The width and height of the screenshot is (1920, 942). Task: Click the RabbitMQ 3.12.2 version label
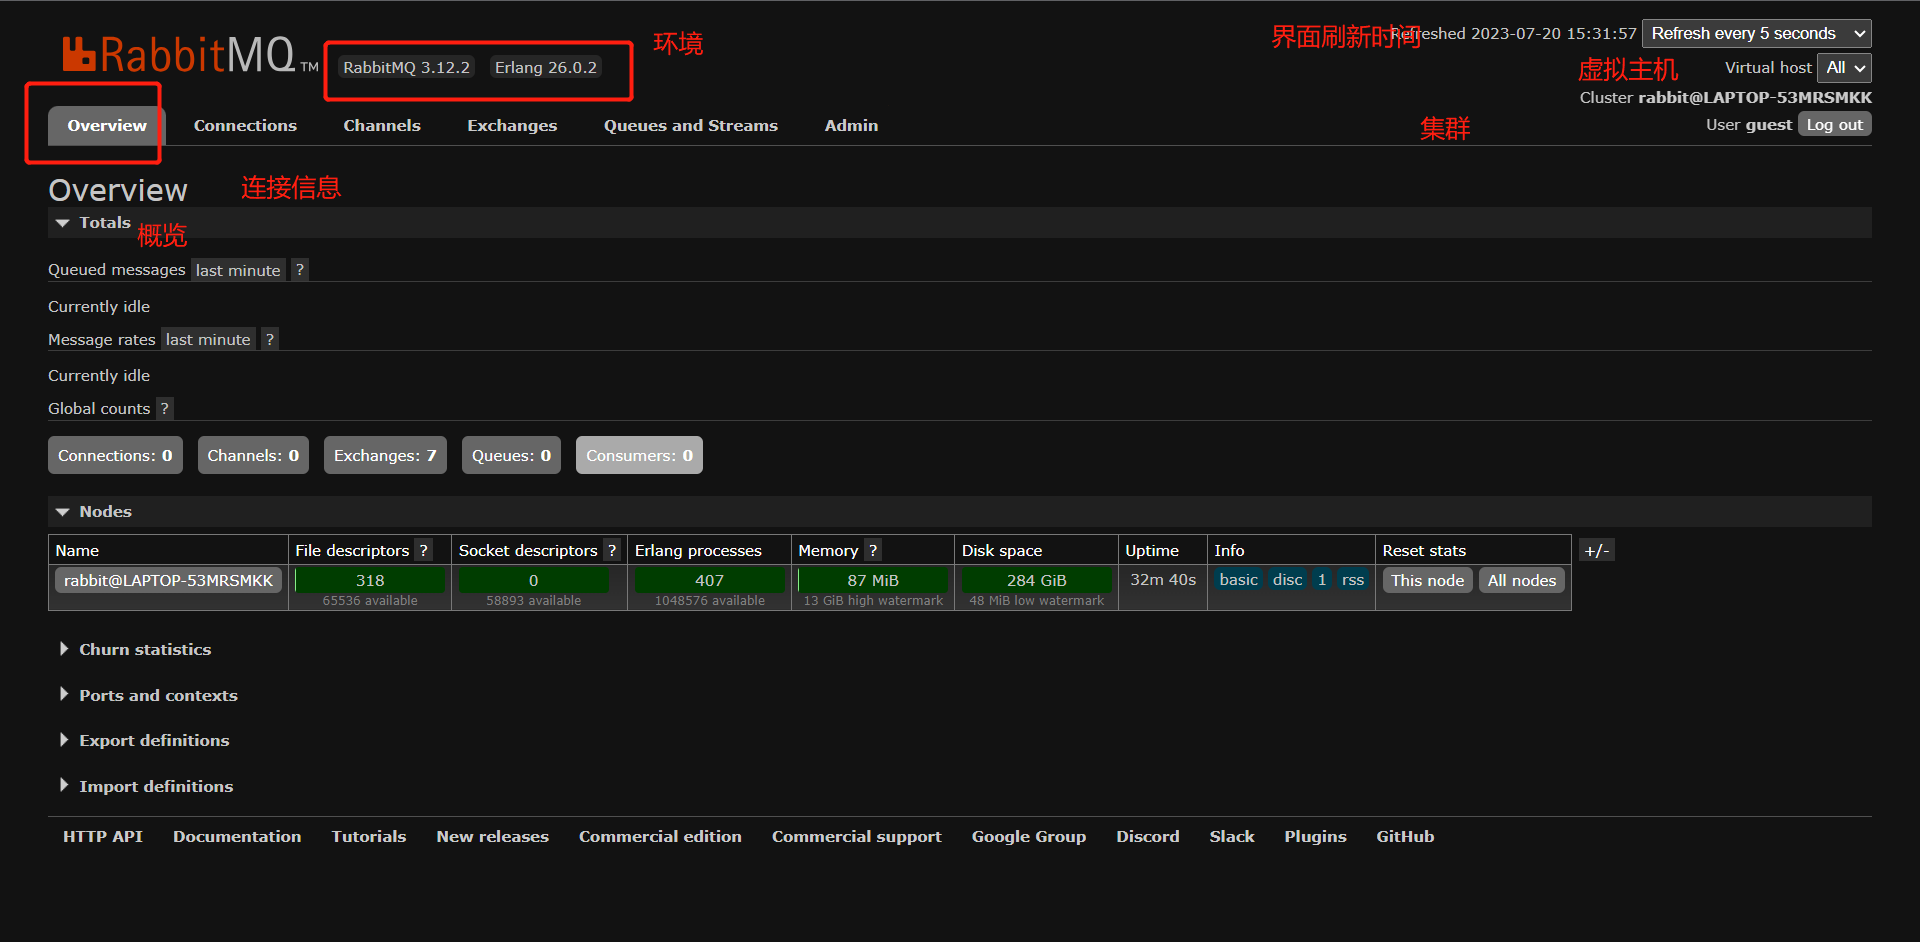406,67
